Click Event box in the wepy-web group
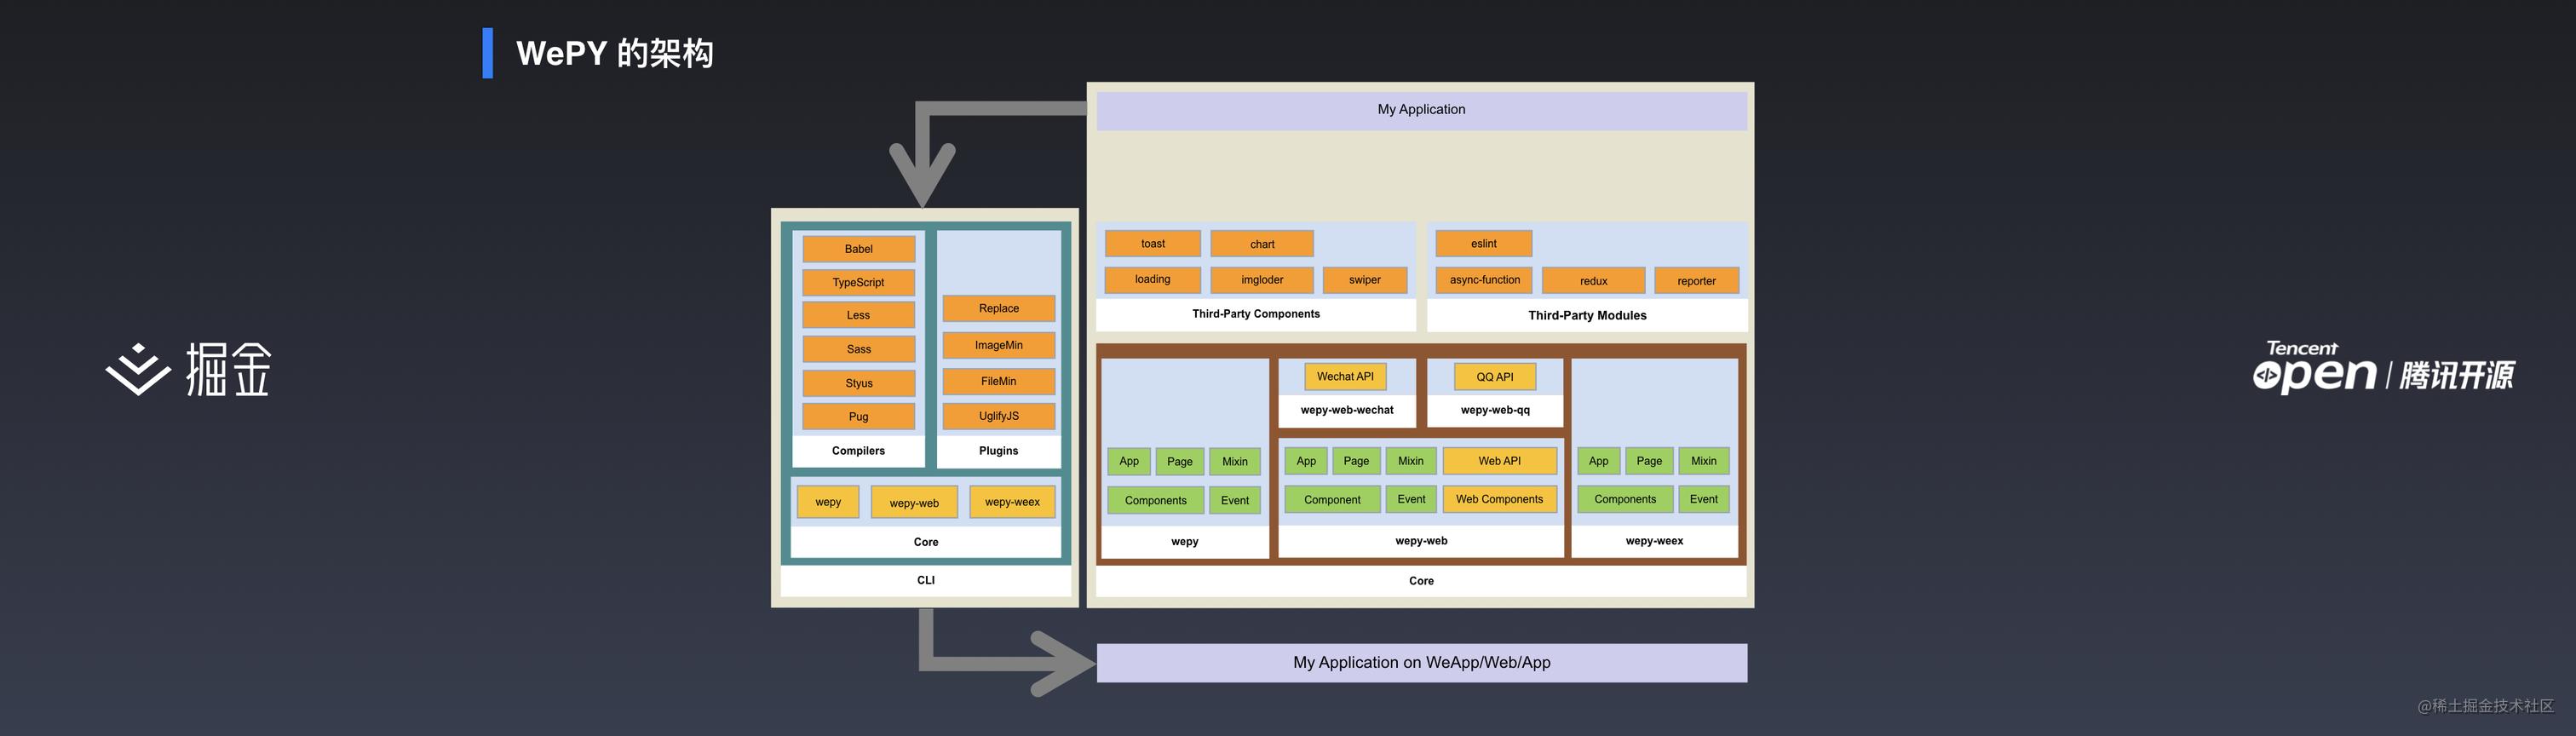The image size is (2576, 736). click(1411, 499)
